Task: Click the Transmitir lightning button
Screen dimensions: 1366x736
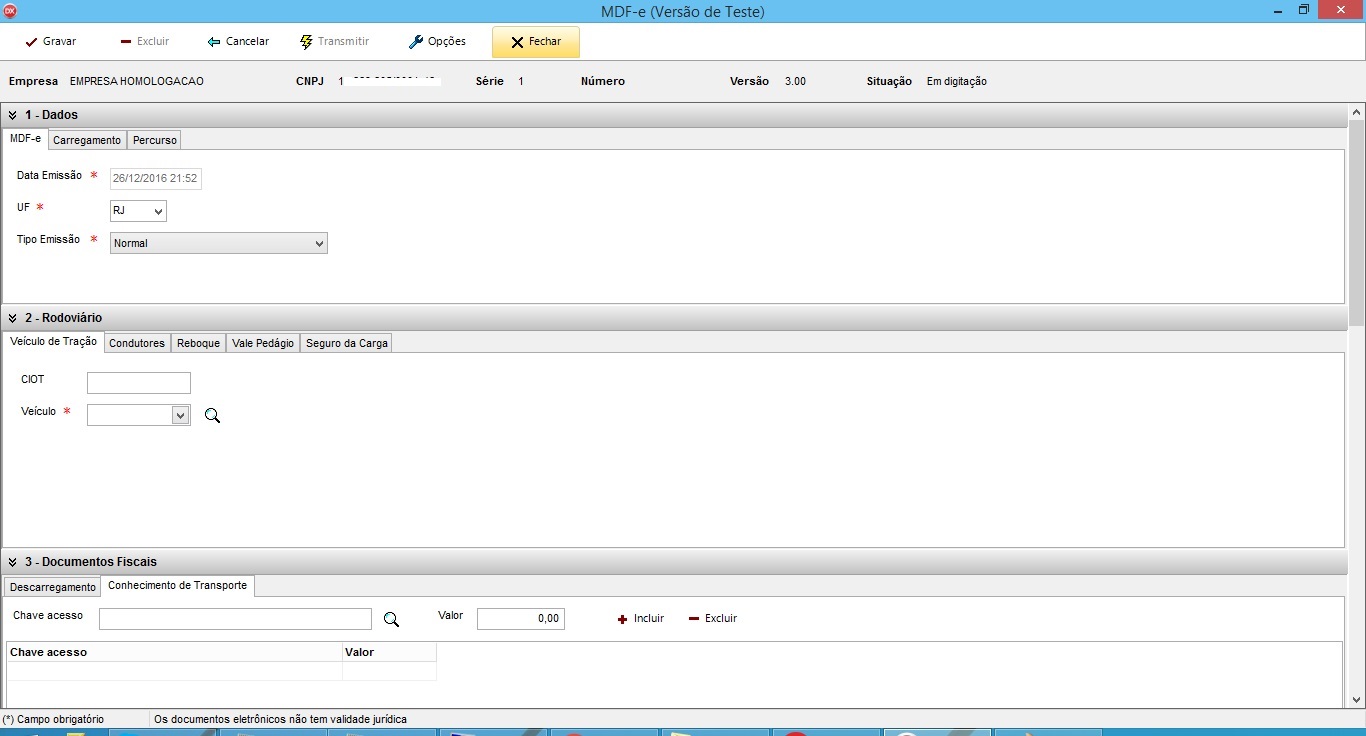Action: (x=335, y=42)
